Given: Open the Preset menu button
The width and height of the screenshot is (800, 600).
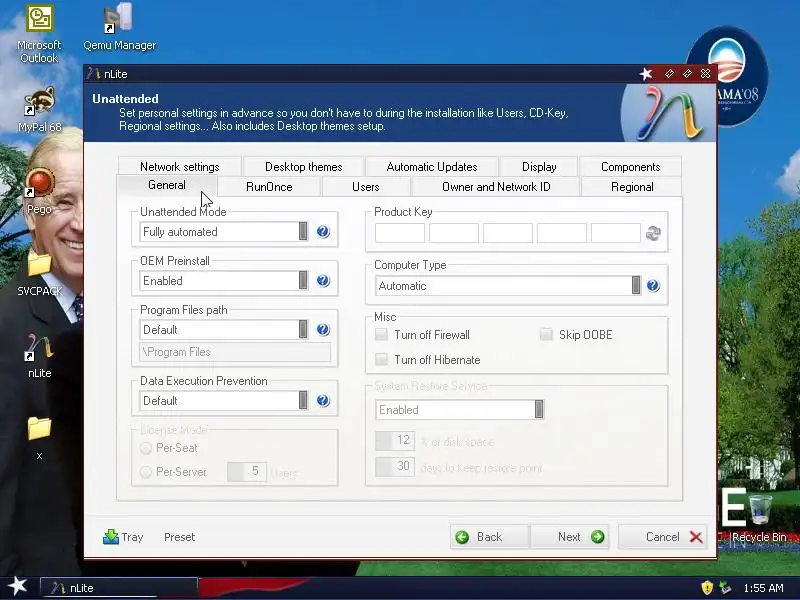Looking at the screenshot, I should point(180,537).
